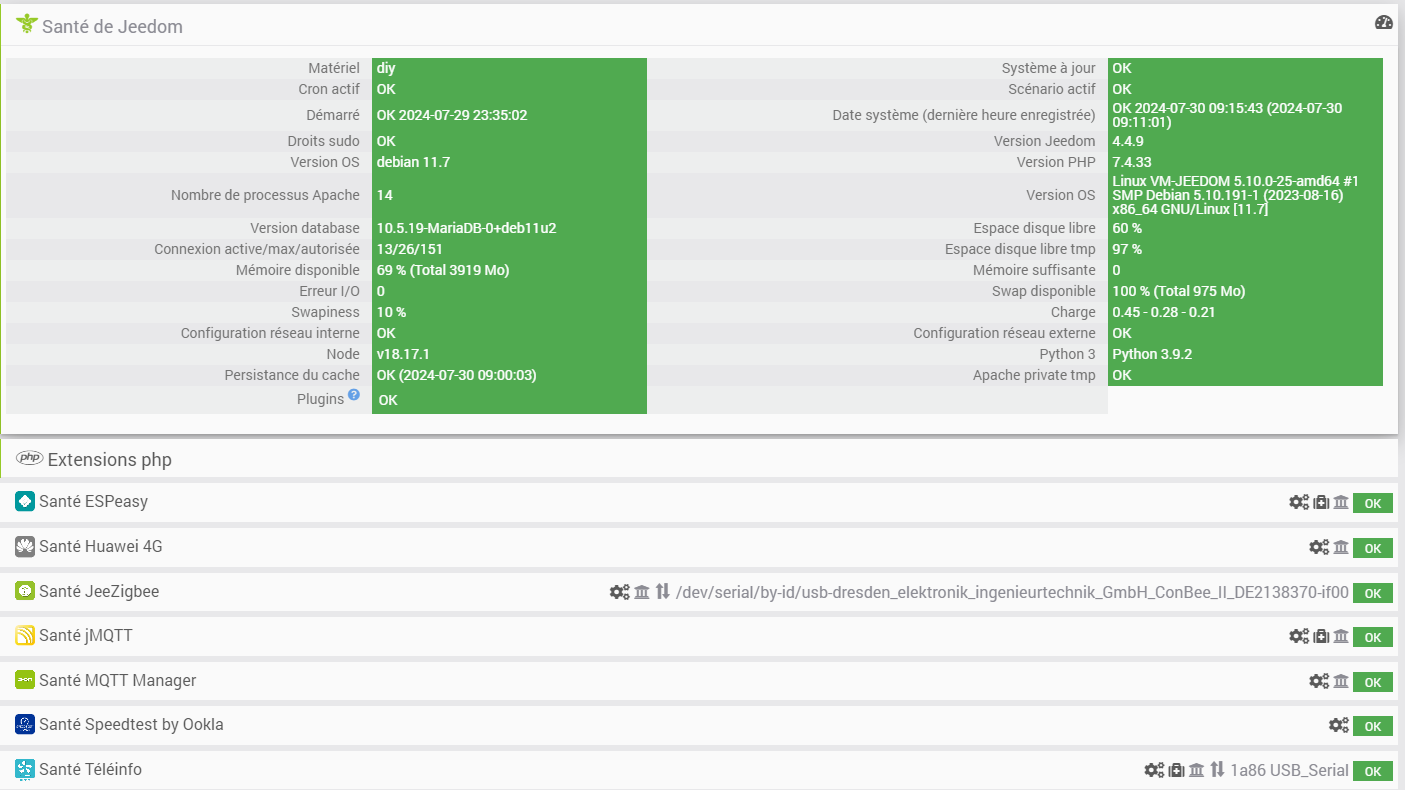Click the OK badge in the Santé JeeZigbee row
This screenshot has width=1405, height=790.
[1373, 593]
